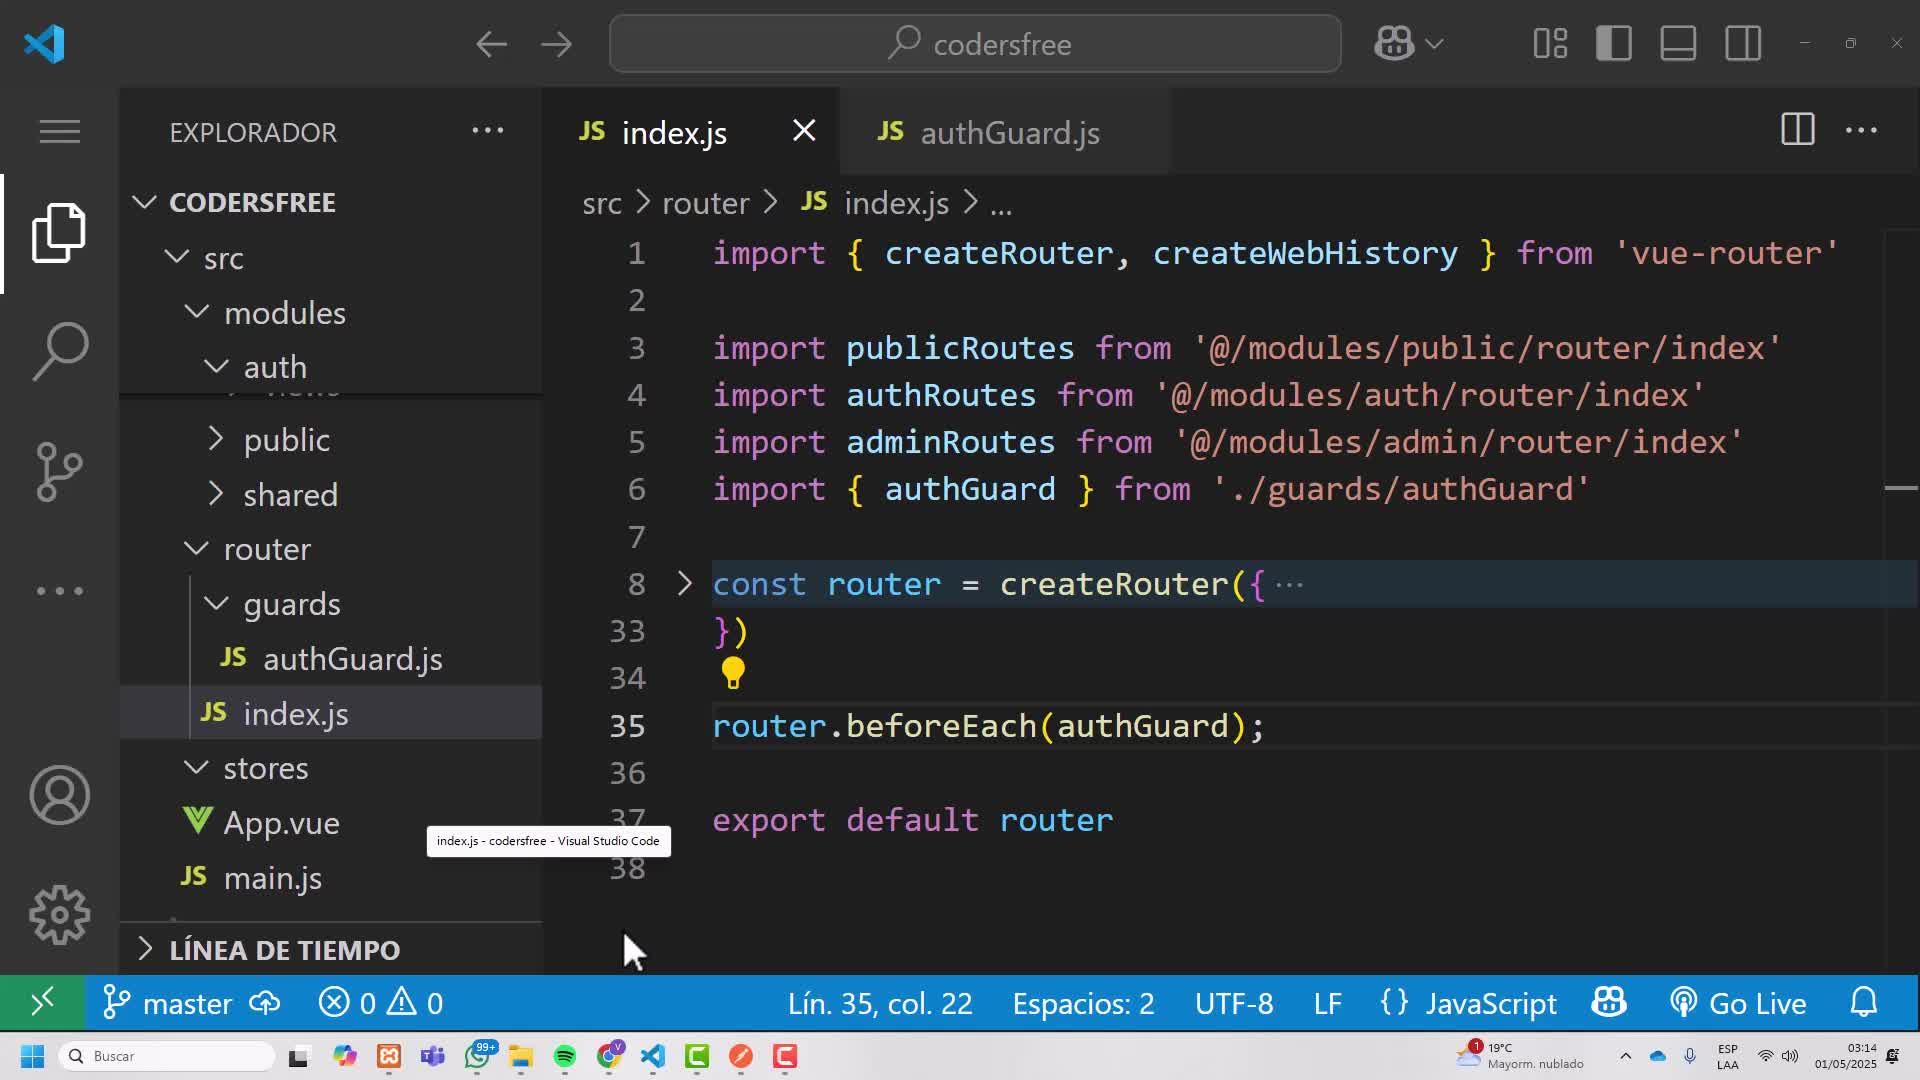1920x1080 pixels.
Task: Go back with the left arrow
Action: tap(491, 44)
